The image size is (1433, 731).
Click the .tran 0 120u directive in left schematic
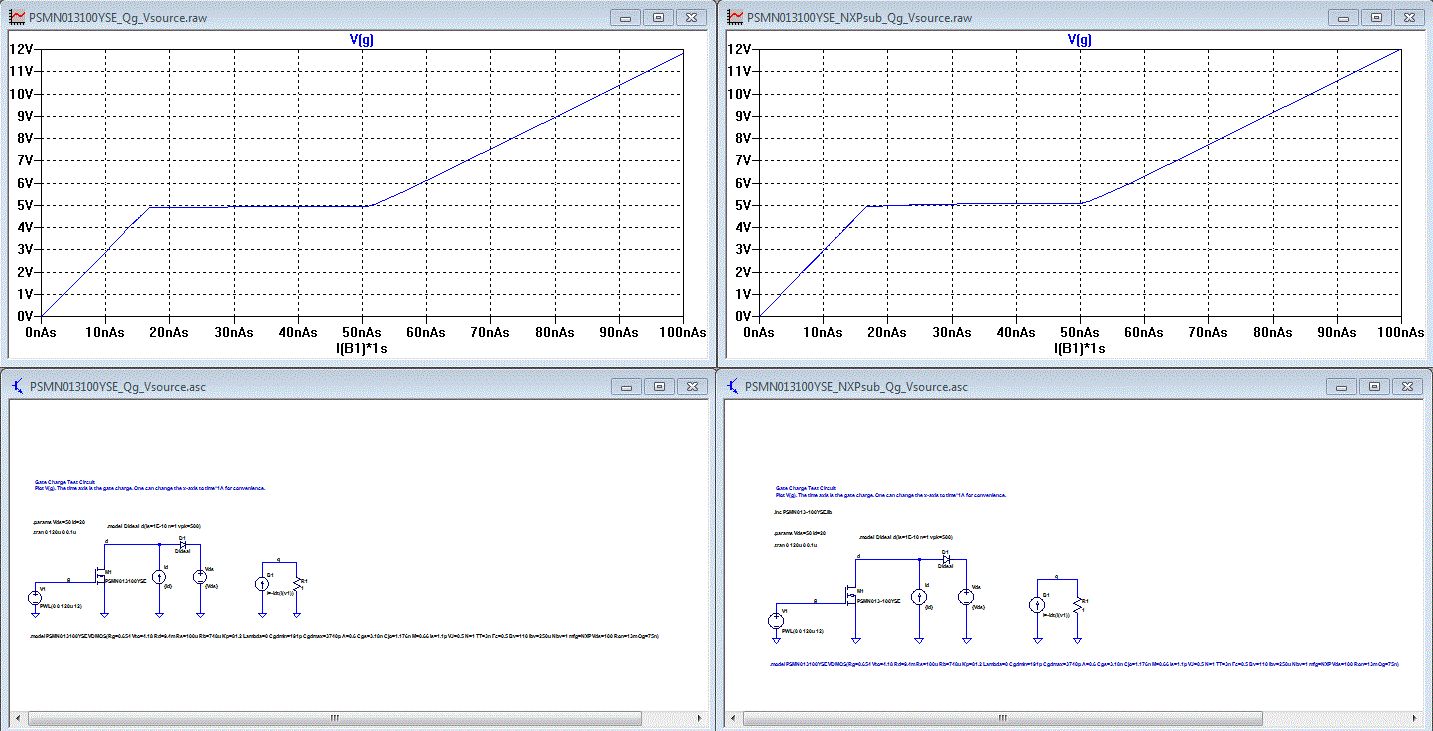click(x=57, y=533)
